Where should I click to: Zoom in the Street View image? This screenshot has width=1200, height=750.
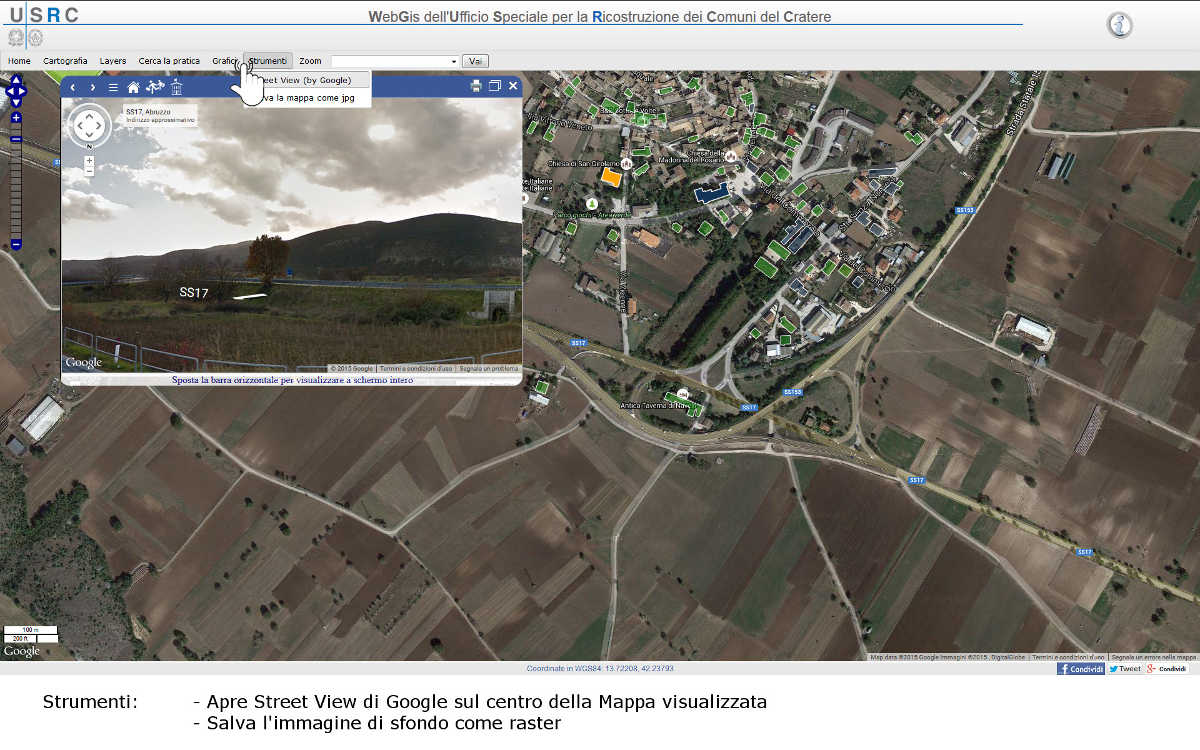[89, 160]
